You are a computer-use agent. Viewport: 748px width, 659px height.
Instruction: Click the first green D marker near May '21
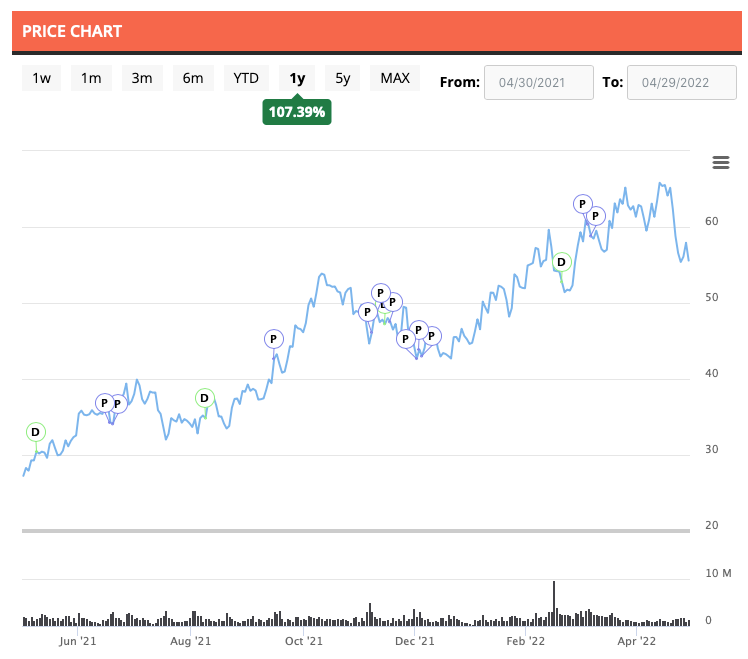[x=35, y=432]
